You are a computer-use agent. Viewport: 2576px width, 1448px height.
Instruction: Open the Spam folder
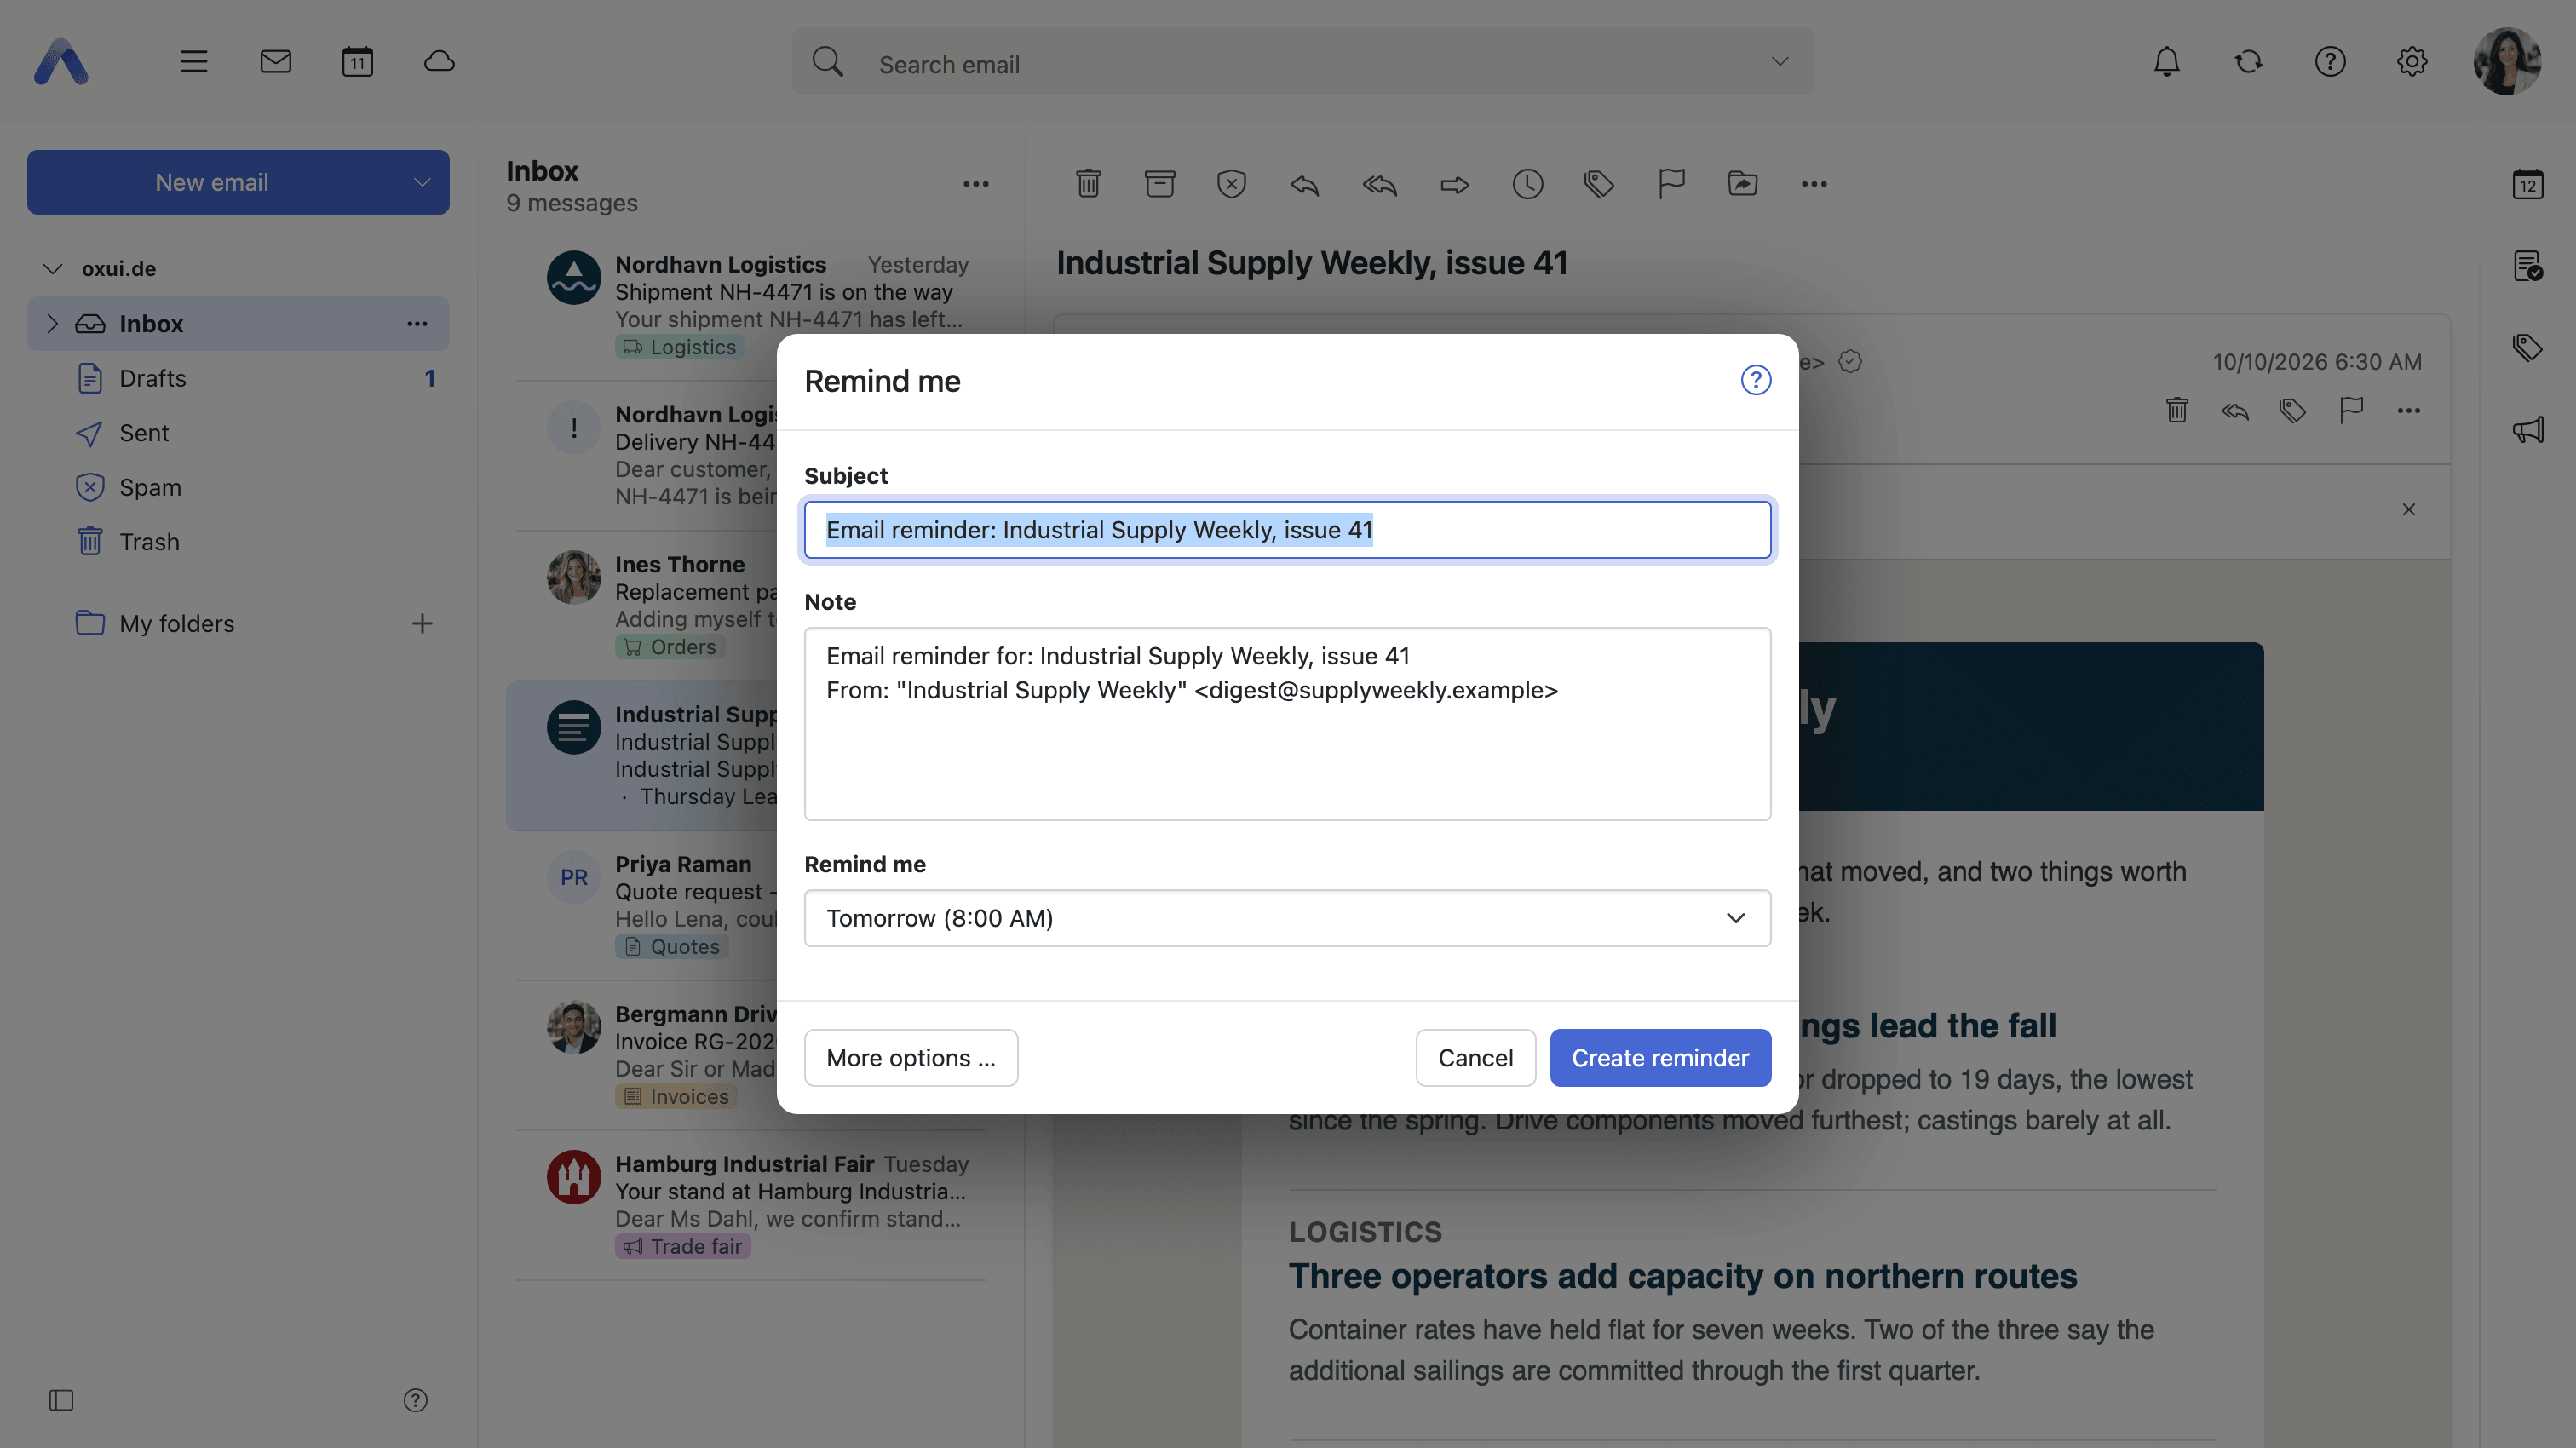(x=238, y=487)
